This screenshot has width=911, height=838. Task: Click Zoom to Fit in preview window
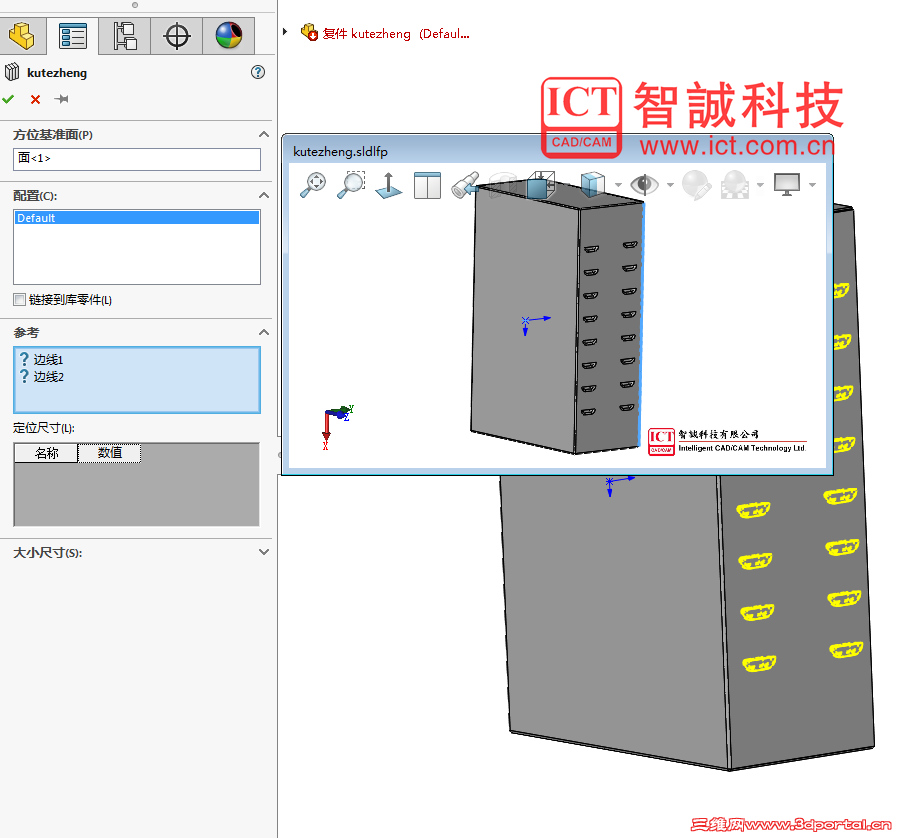point(313,185)
